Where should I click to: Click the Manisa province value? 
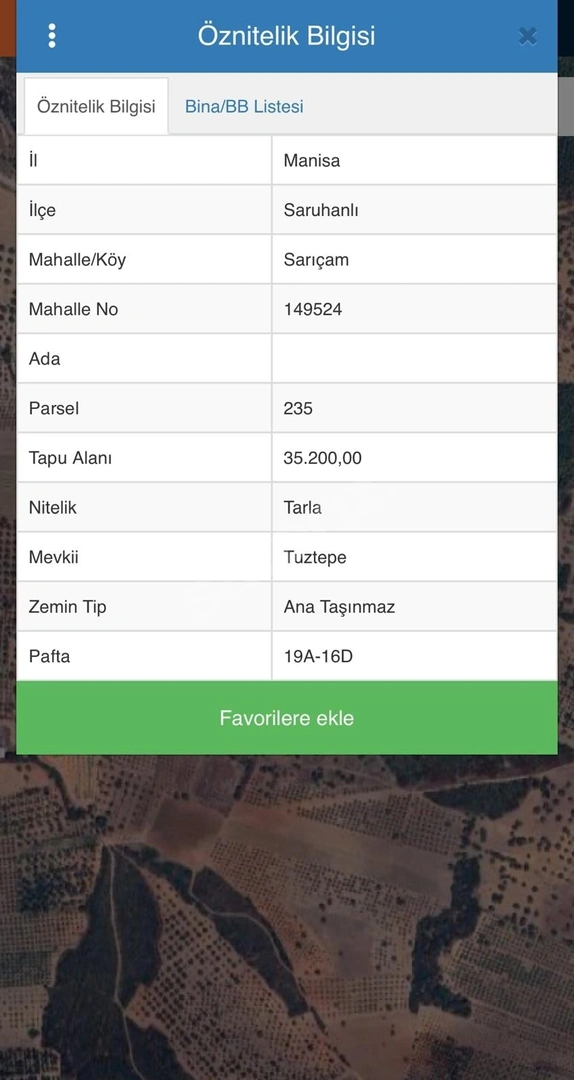[x=311, y=160]
